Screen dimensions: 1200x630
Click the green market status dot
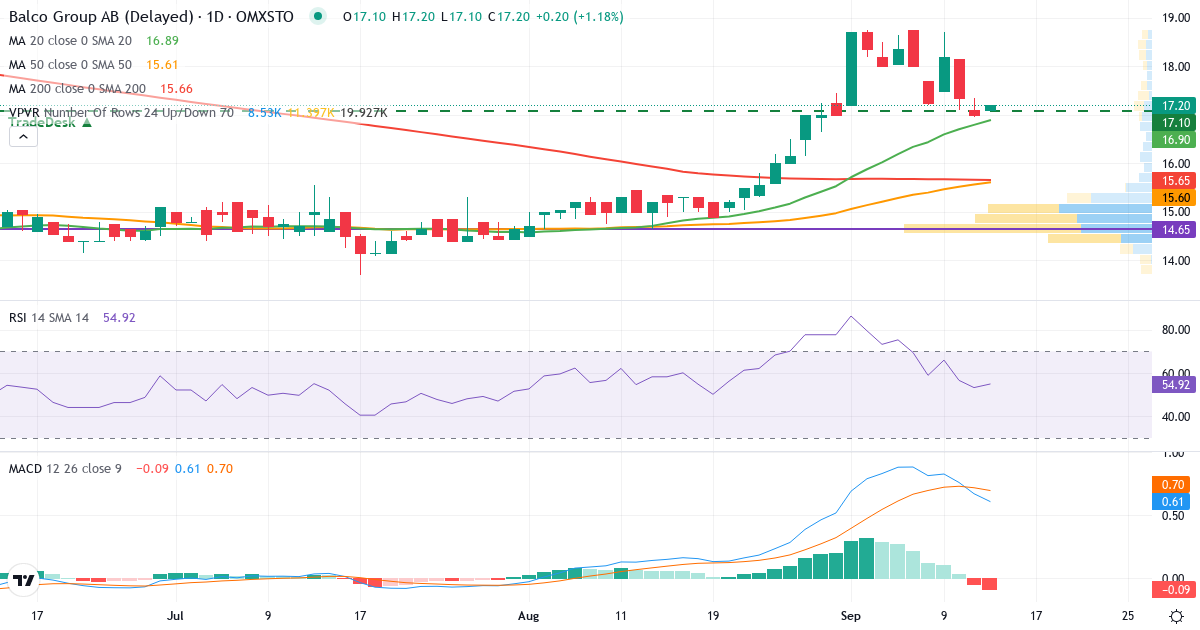[x=318, y=17]
